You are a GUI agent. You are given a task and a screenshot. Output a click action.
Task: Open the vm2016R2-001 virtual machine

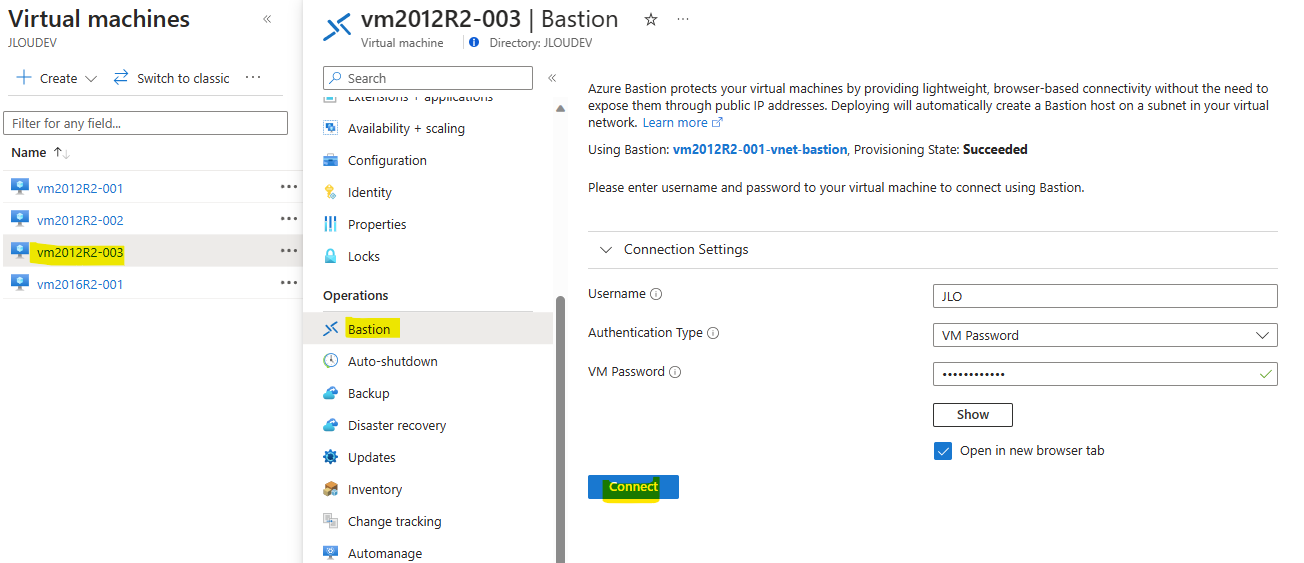80,284
